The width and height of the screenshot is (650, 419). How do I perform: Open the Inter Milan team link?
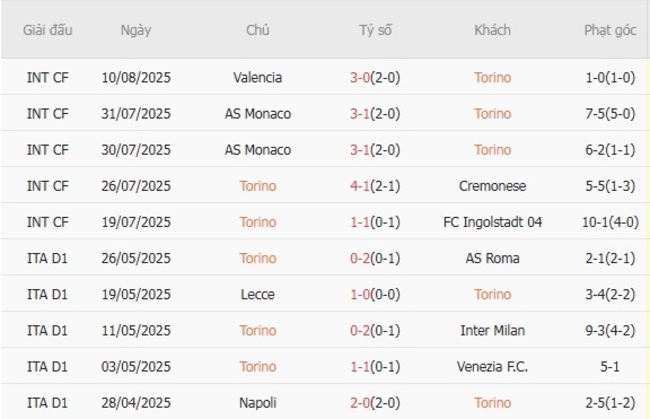pyautogui.click(x=492, y=330)
